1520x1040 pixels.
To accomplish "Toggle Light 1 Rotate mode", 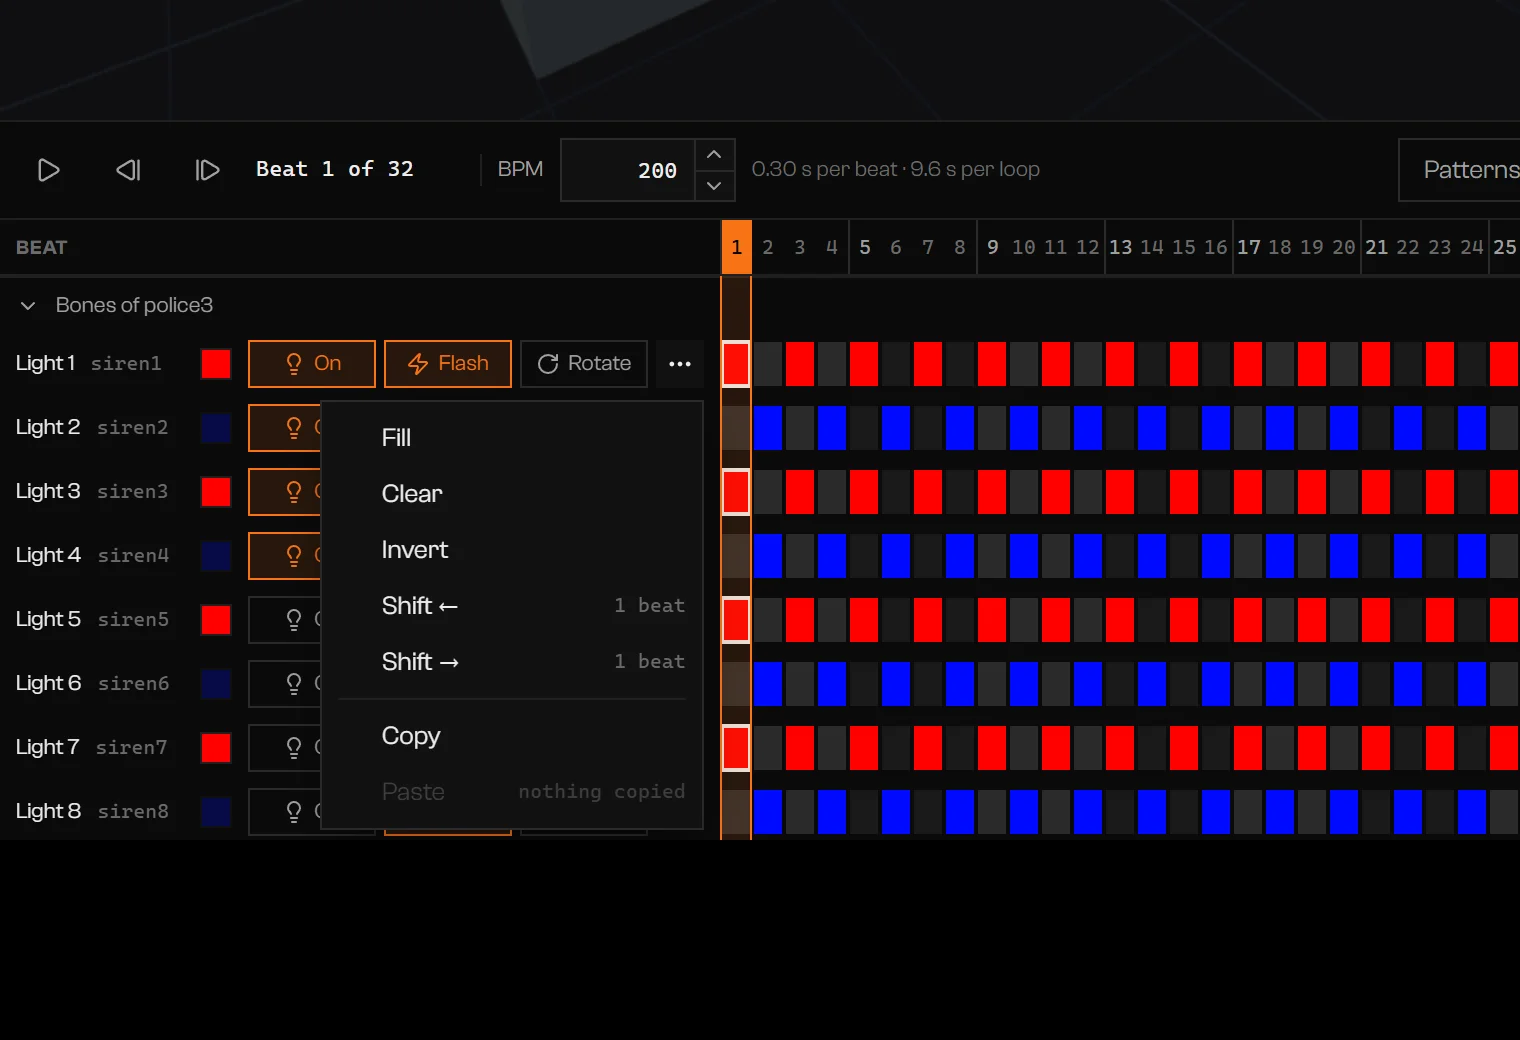I will coord(584,364).
